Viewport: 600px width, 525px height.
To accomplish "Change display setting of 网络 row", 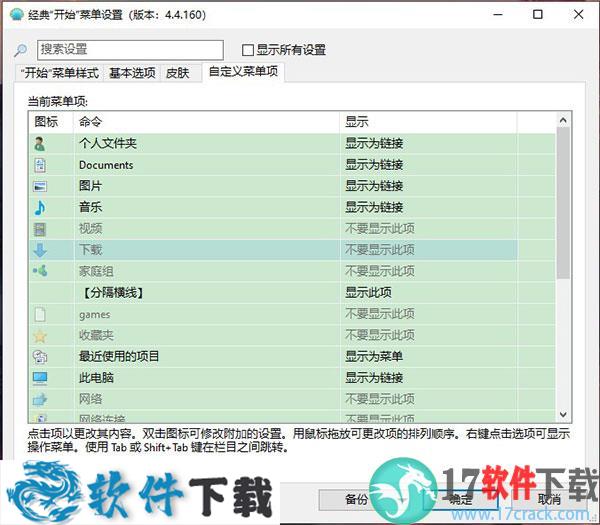I will 380,399.
